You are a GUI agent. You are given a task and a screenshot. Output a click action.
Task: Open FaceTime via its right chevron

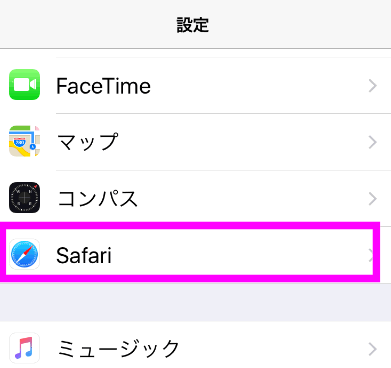click(373, 86)
